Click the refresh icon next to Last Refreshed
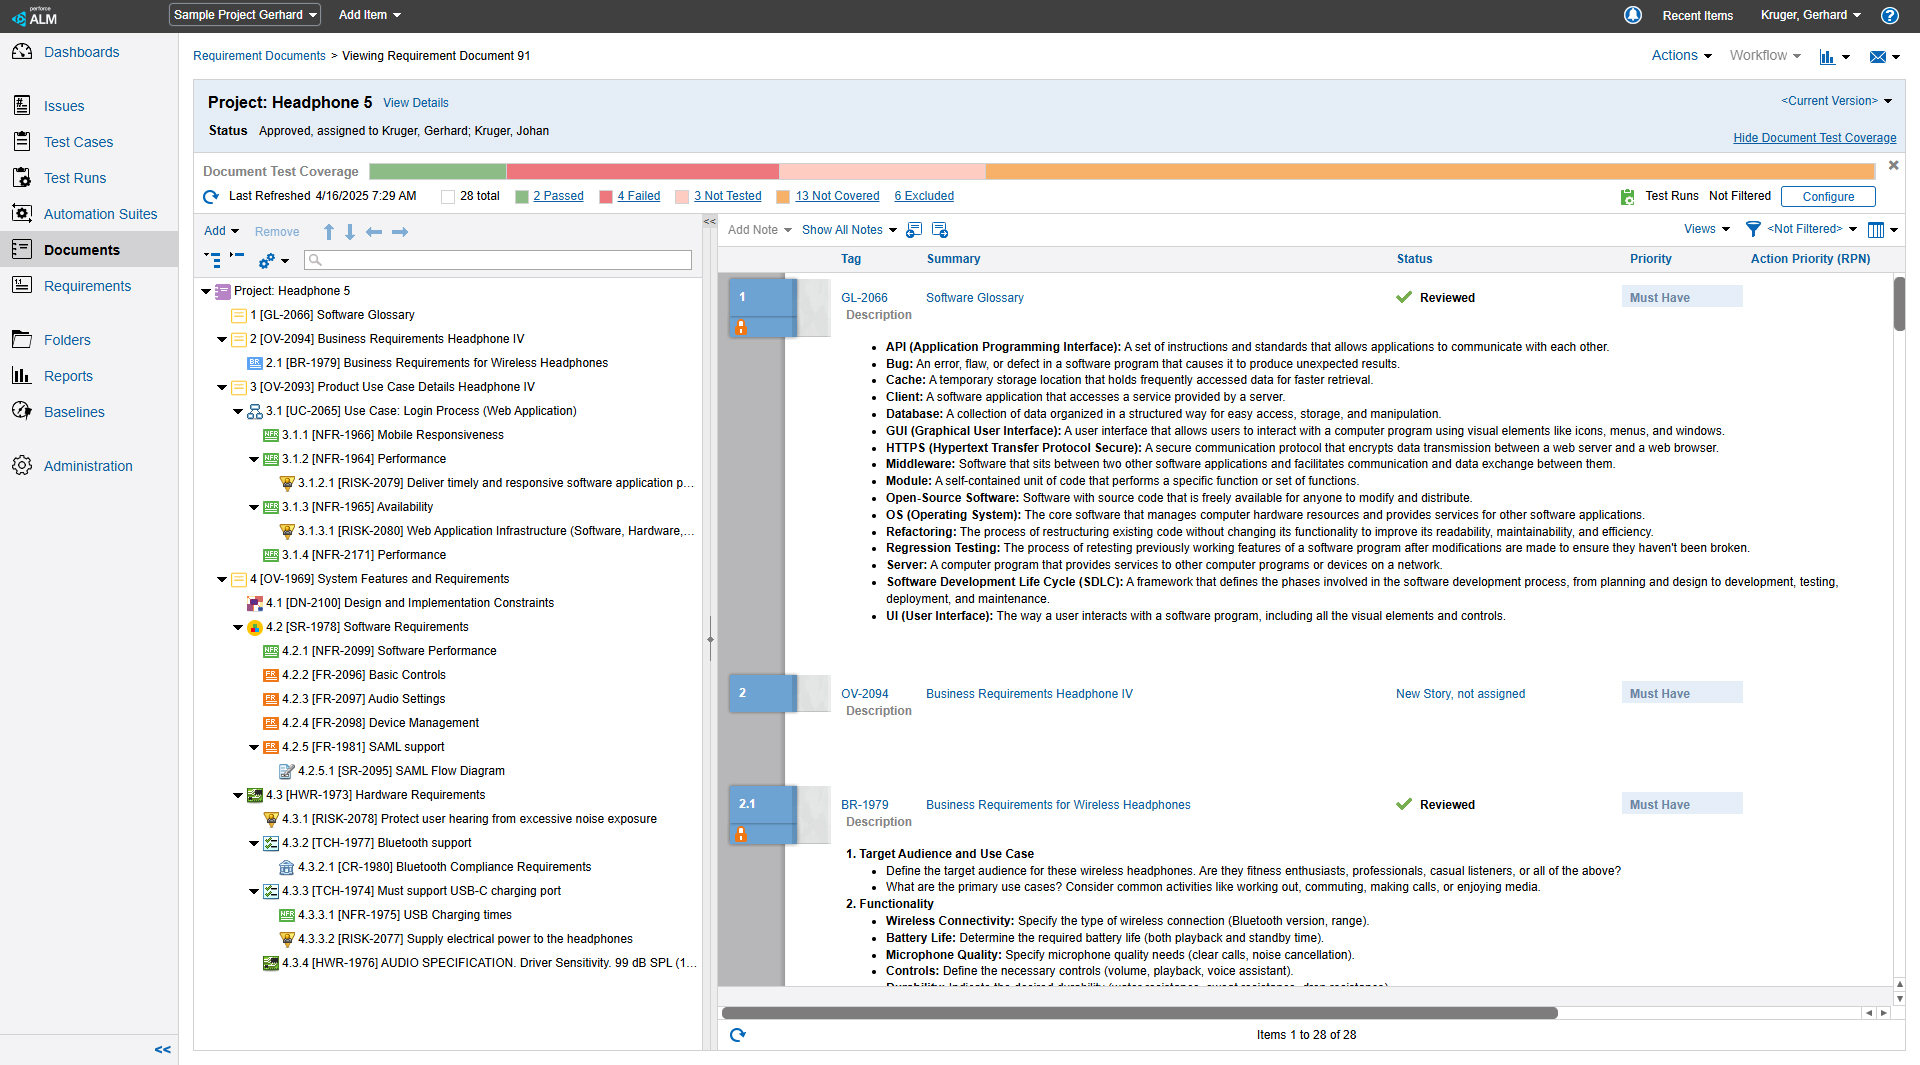Screen dimensions: 1920x1065 point(211,196)
